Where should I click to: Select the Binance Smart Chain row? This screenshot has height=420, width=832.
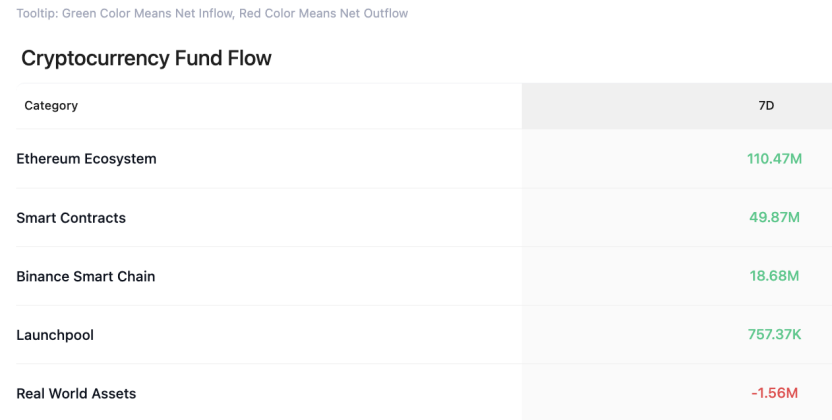(424, 276)
